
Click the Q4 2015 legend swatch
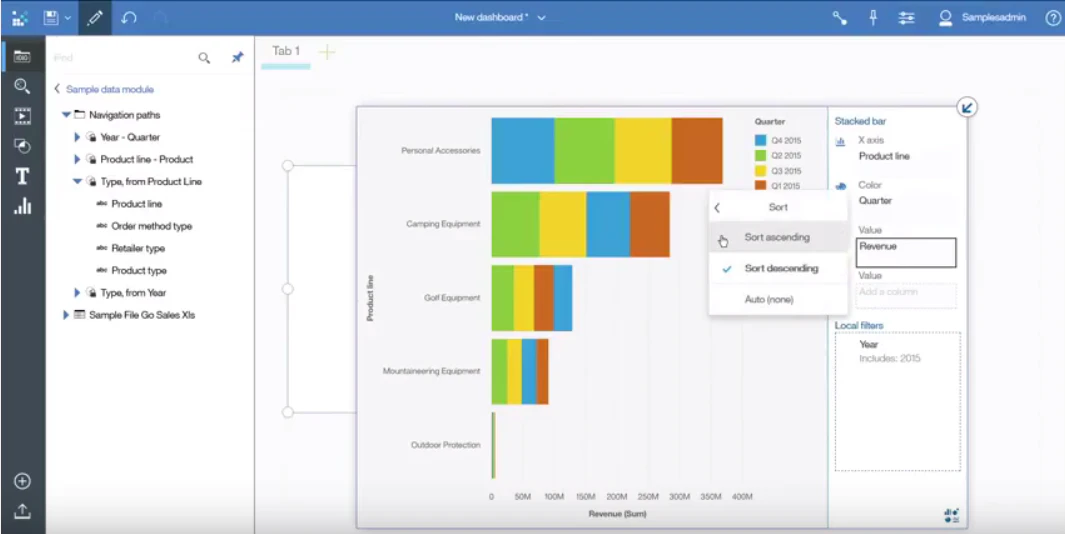761,141
